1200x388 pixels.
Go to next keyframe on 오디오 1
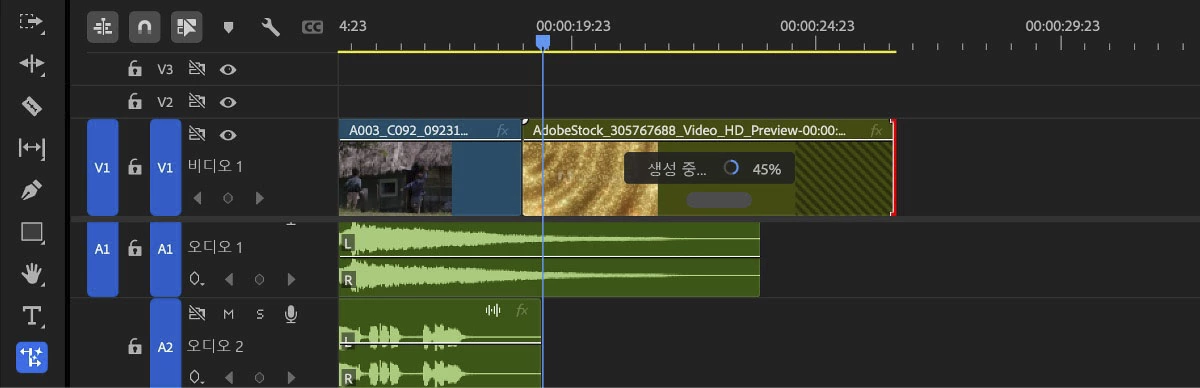coord(291,279)
